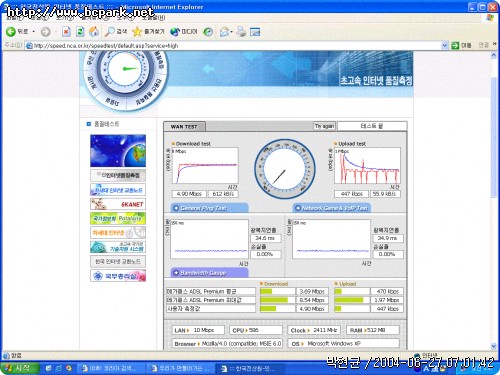
Task: Print the page with the printer icon
Action: pyautogui.click(x=241, y=32)
